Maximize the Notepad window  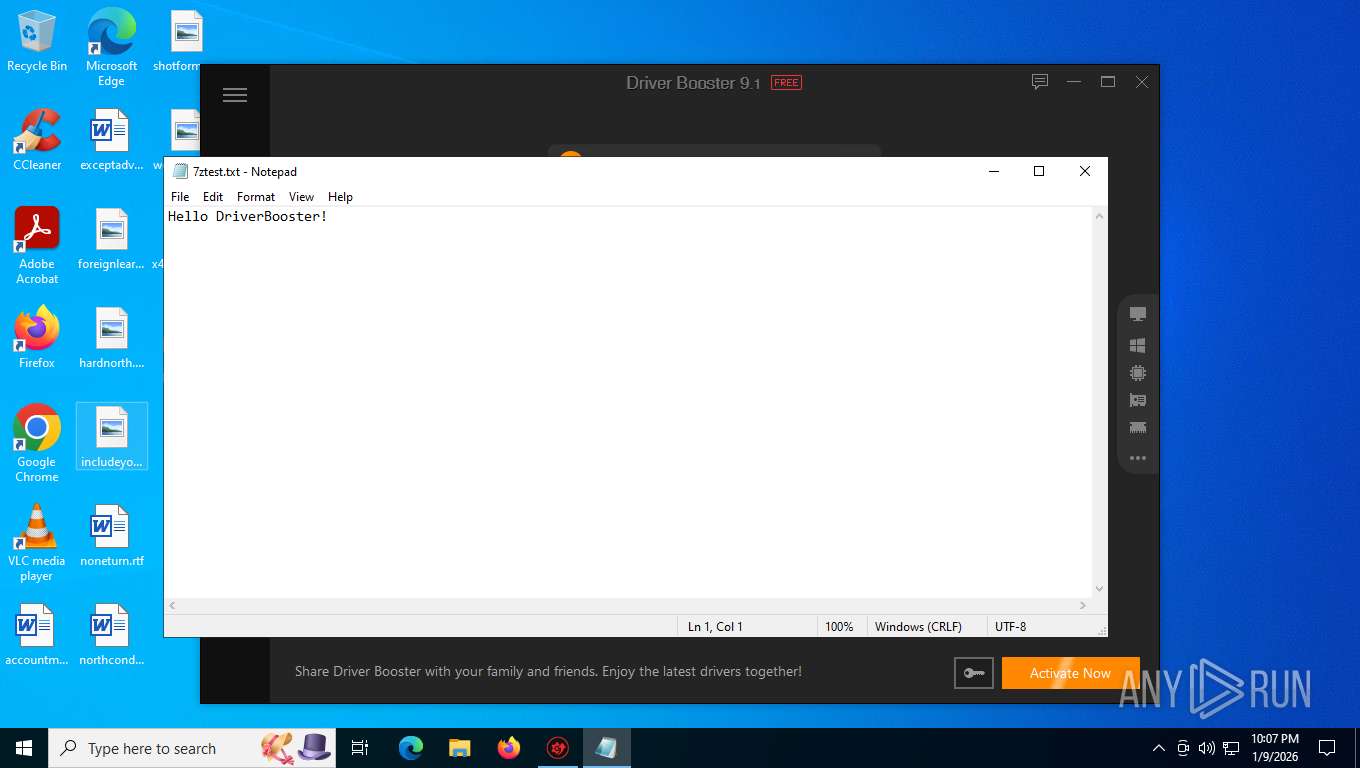[x=1039, y=171]
